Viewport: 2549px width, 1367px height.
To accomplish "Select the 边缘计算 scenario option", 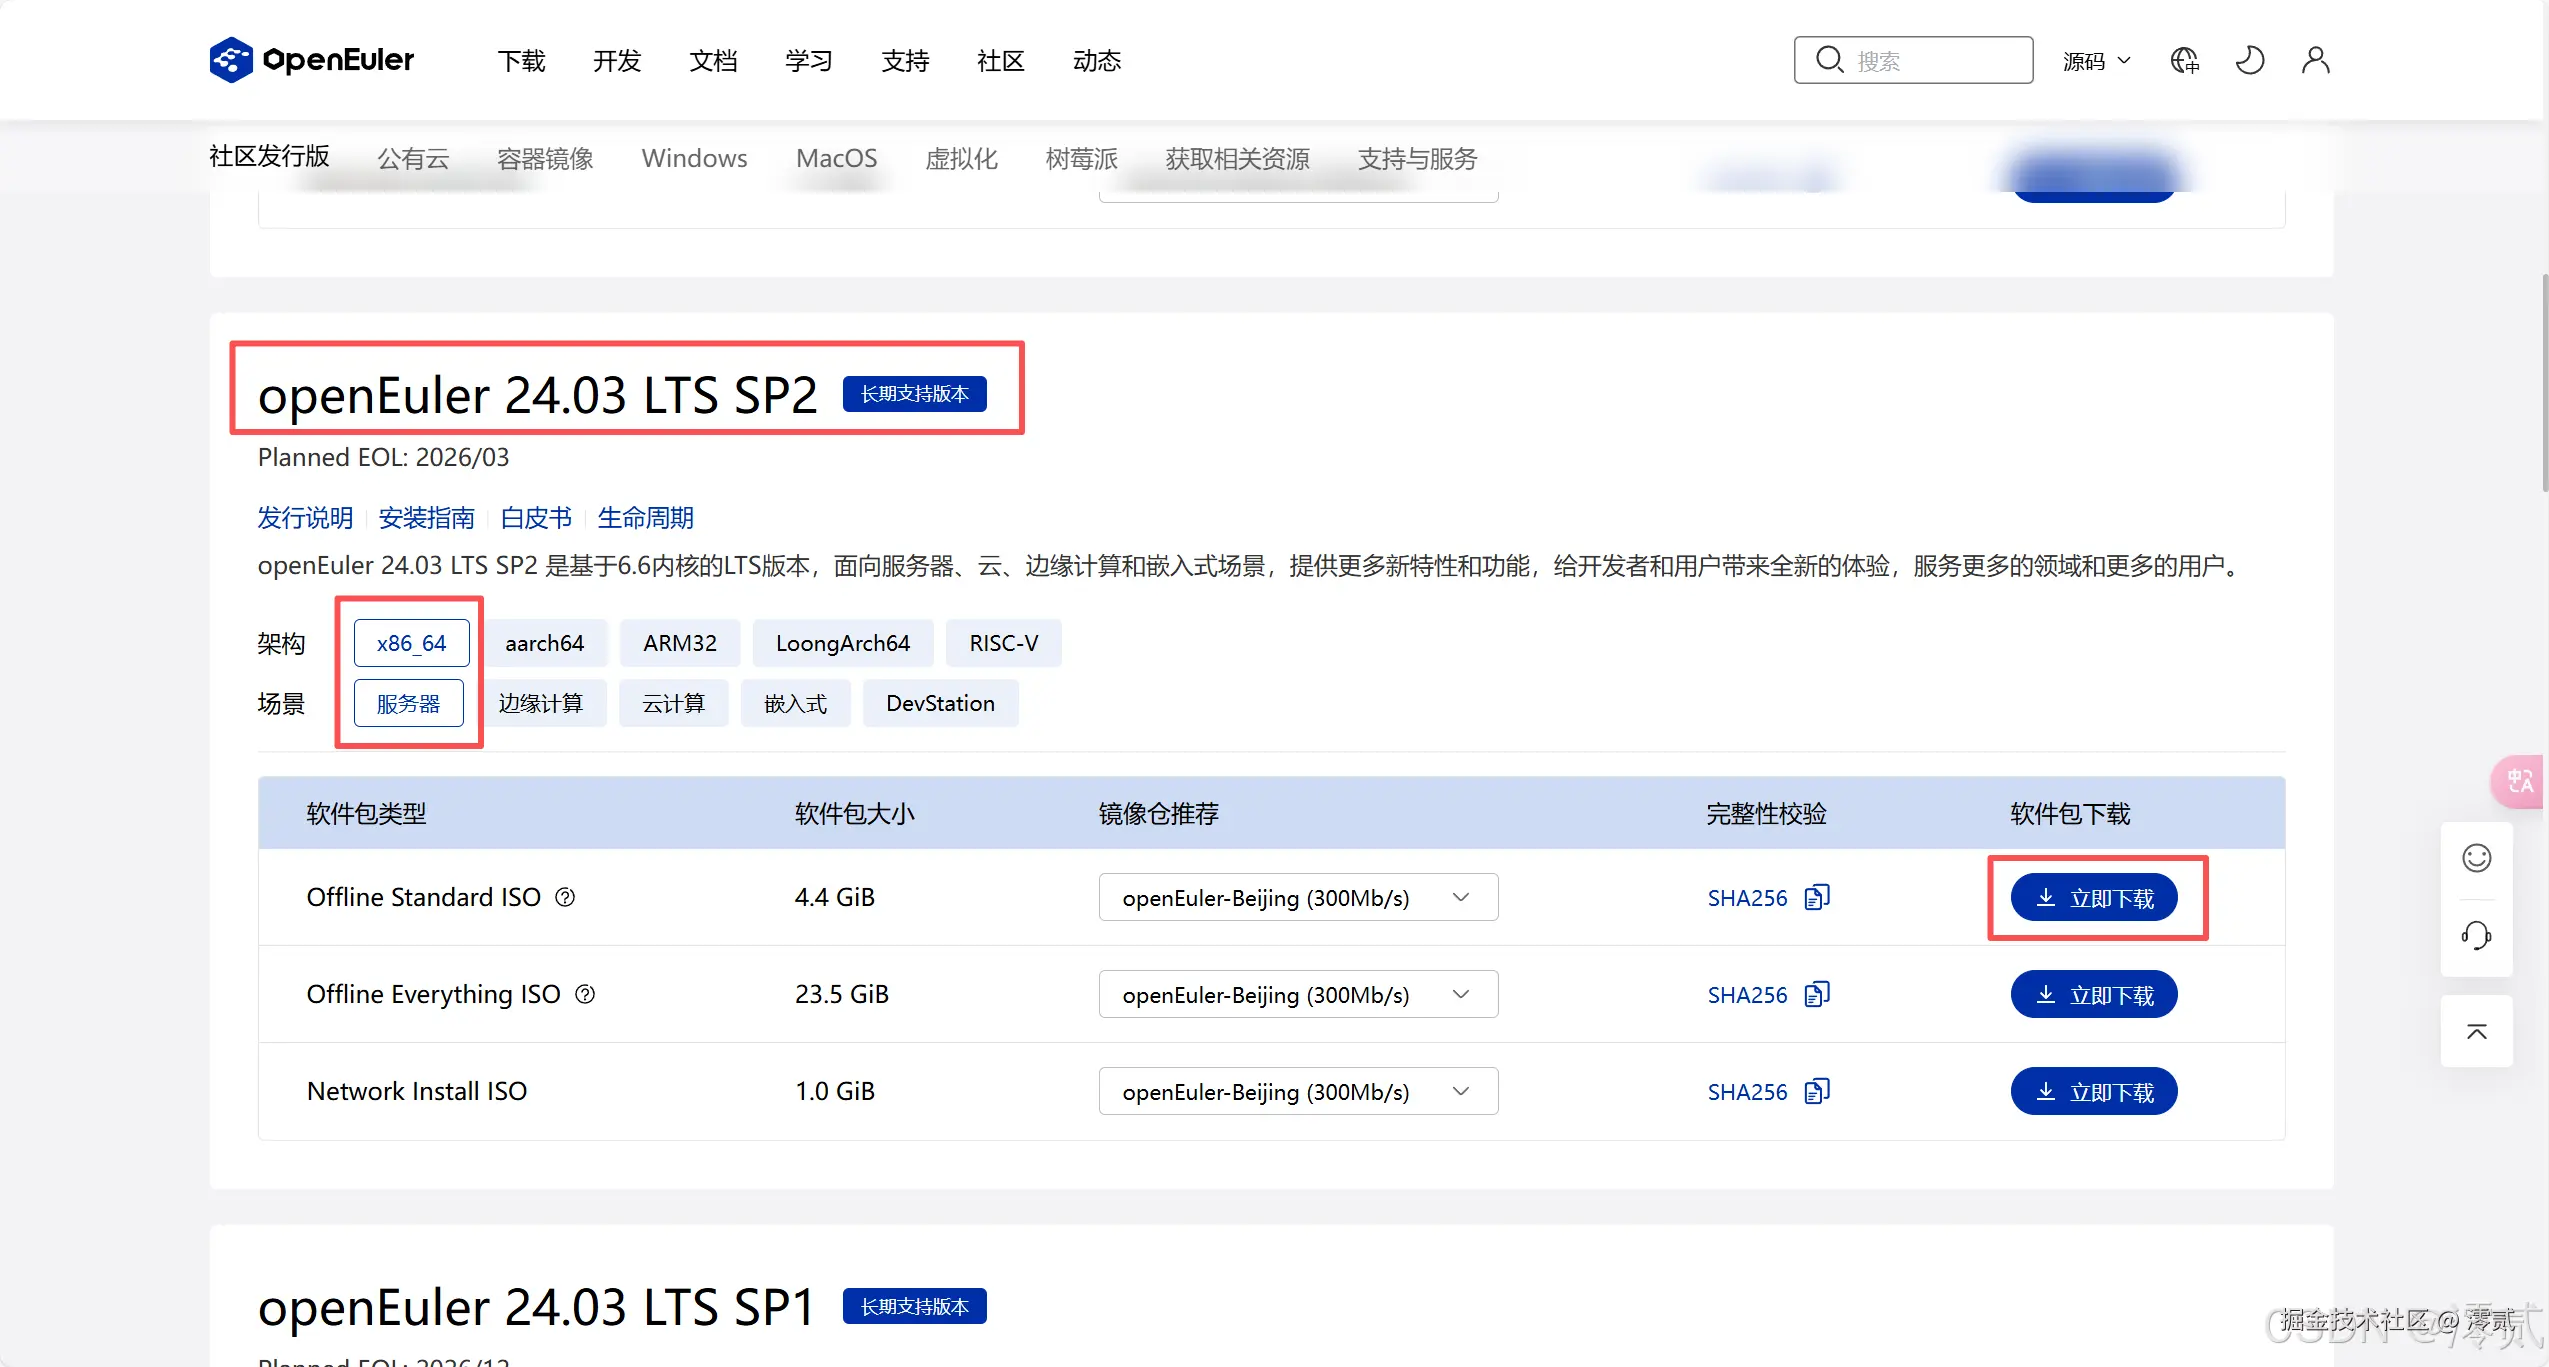I will (x=540, y=703).
